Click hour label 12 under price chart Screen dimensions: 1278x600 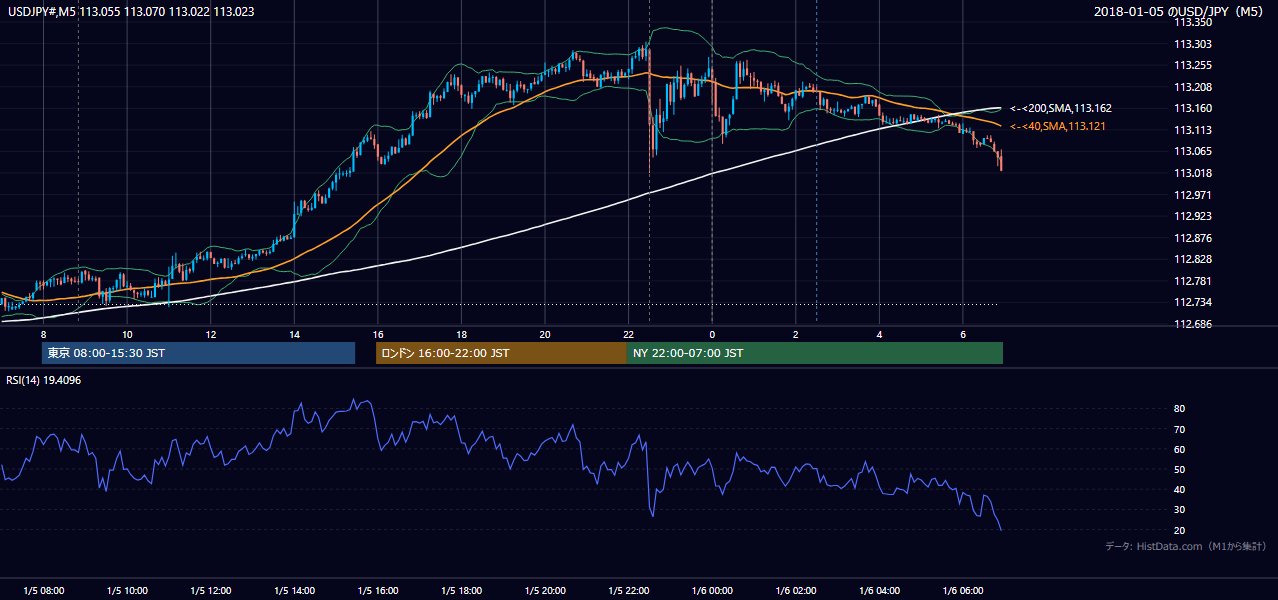211,333
